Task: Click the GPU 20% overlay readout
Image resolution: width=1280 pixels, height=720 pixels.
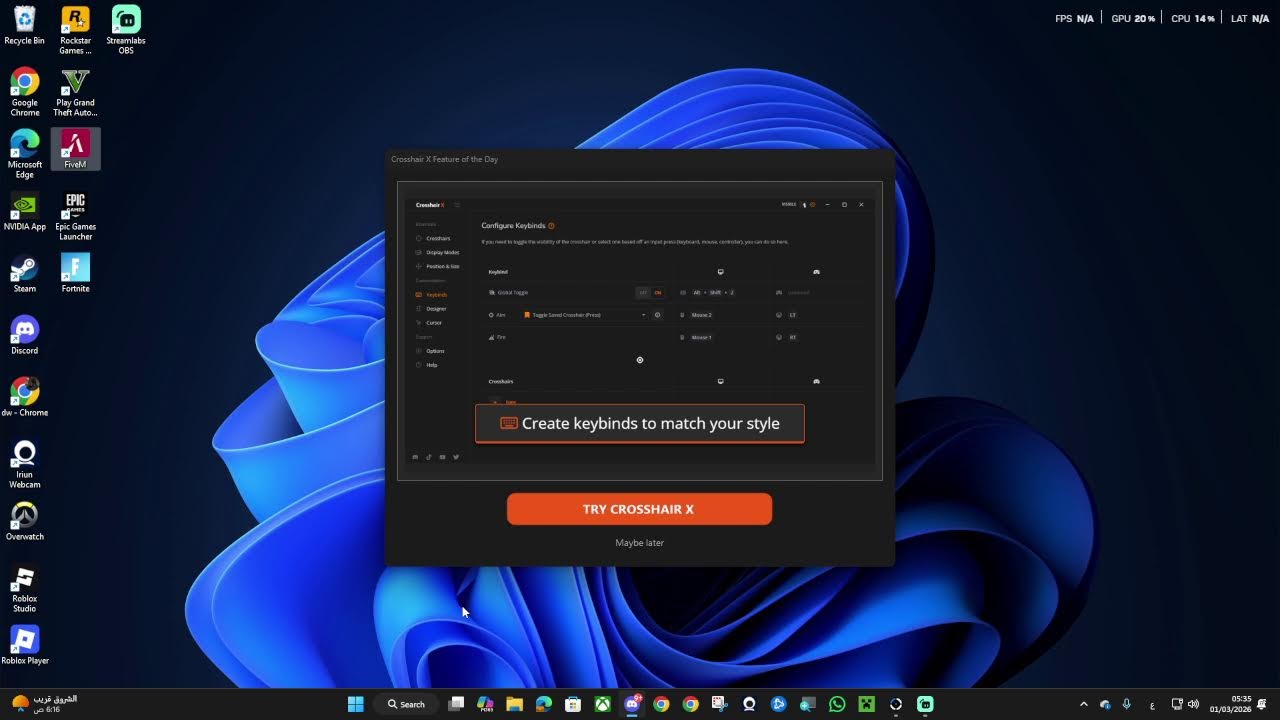Action: click(1133, 19)
